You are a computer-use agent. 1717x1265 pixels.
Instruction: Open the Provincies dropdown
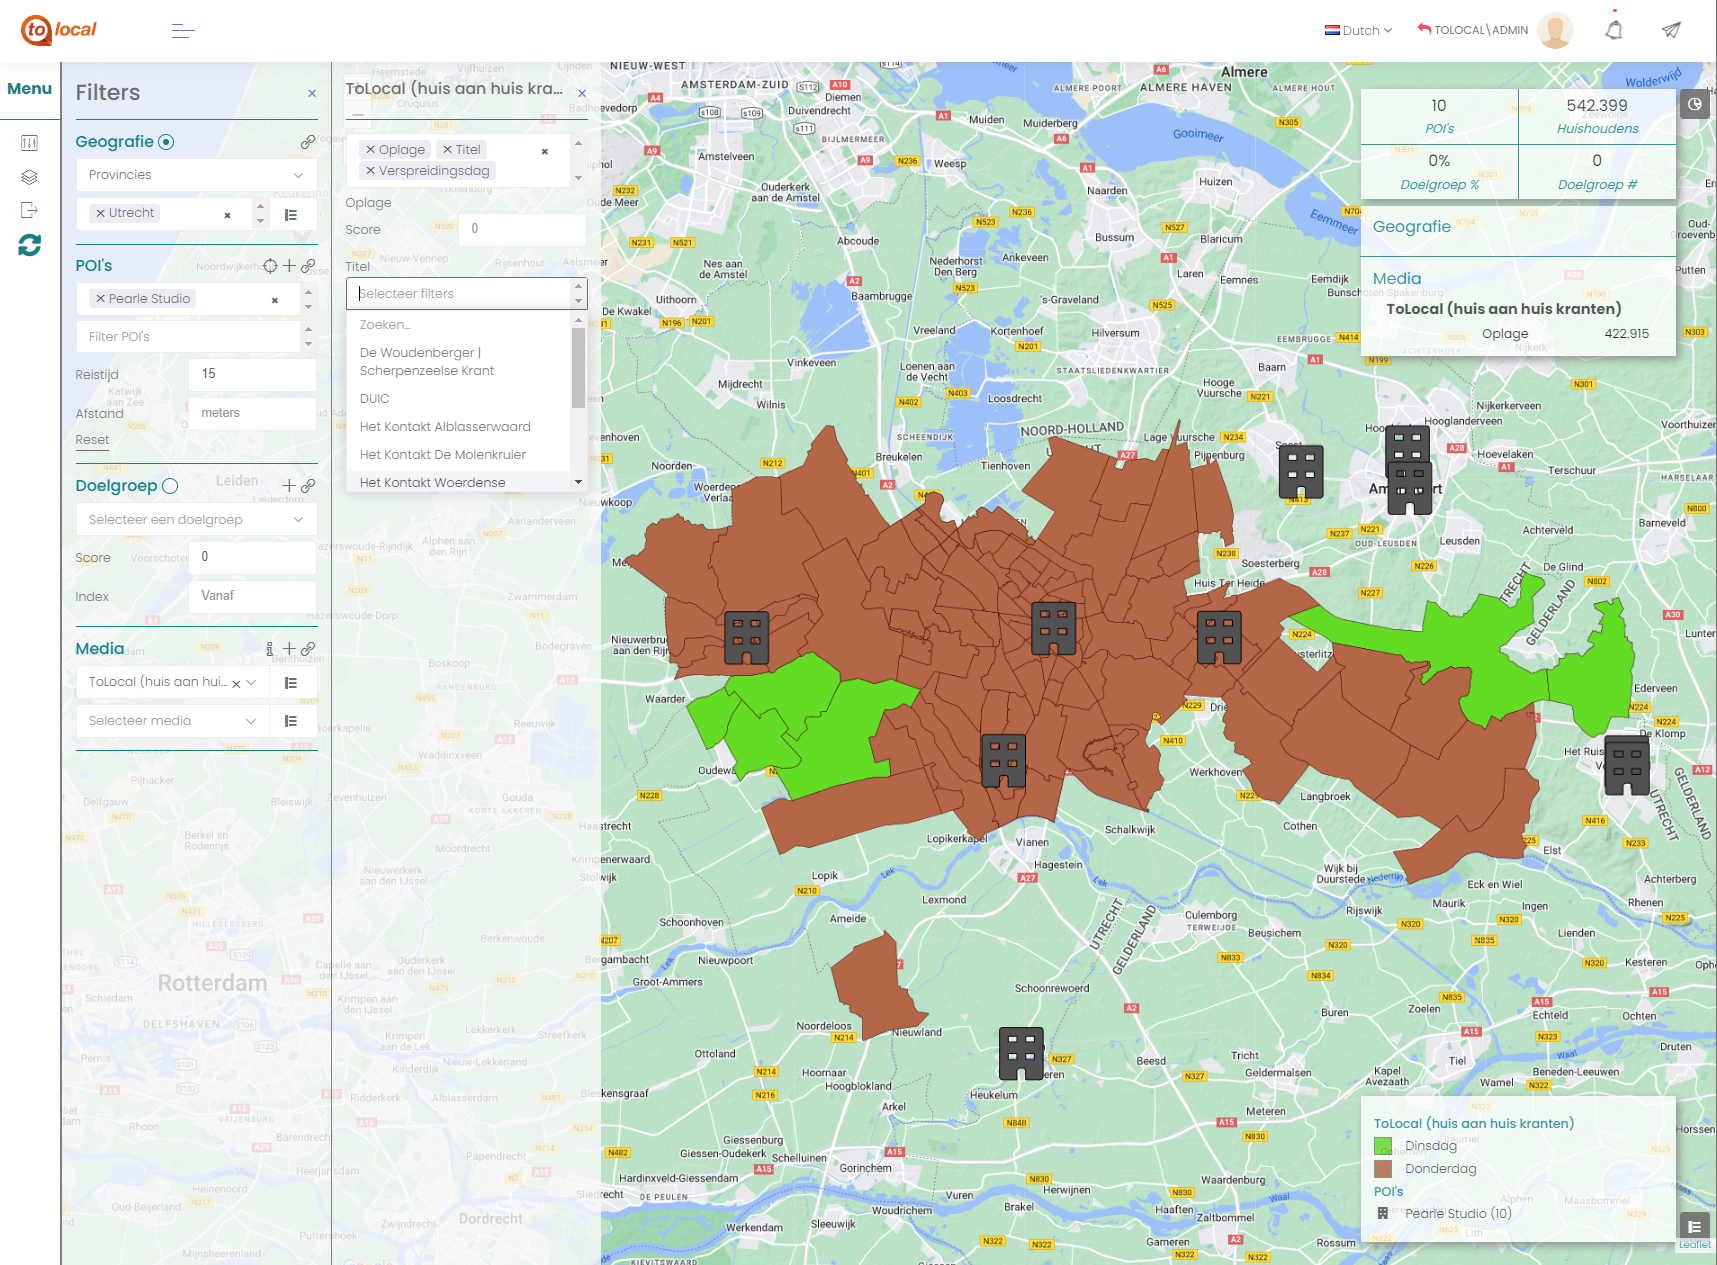[196, 175]
